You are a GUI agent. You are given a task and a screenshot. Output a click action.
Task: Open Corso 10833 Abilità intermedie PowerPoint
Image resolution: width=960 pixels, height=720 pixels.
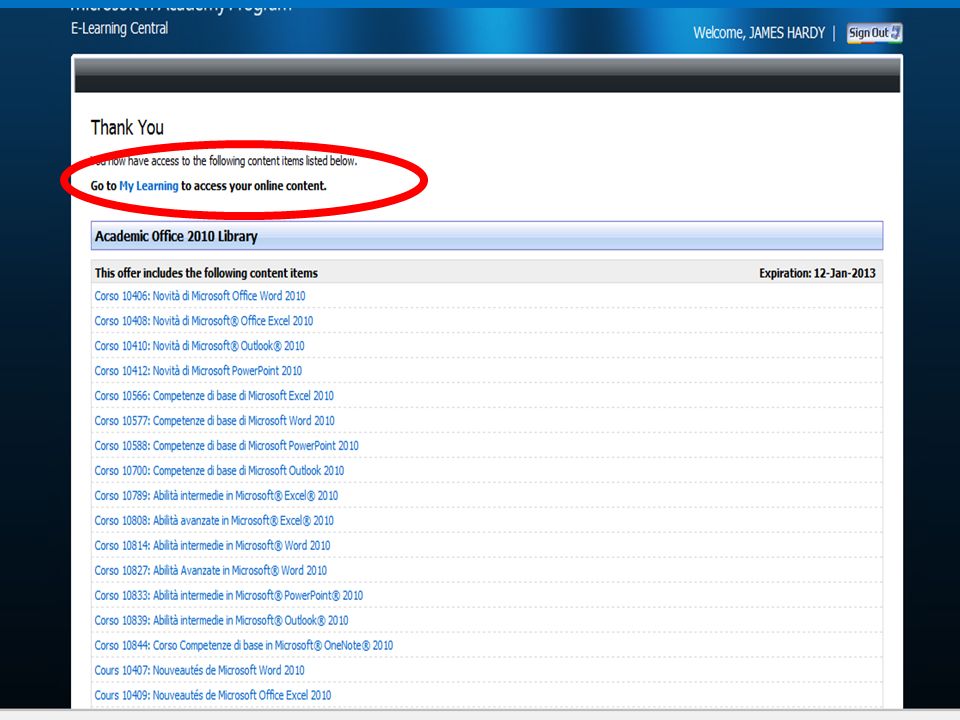pyautogui.click(x=228, y=596)
